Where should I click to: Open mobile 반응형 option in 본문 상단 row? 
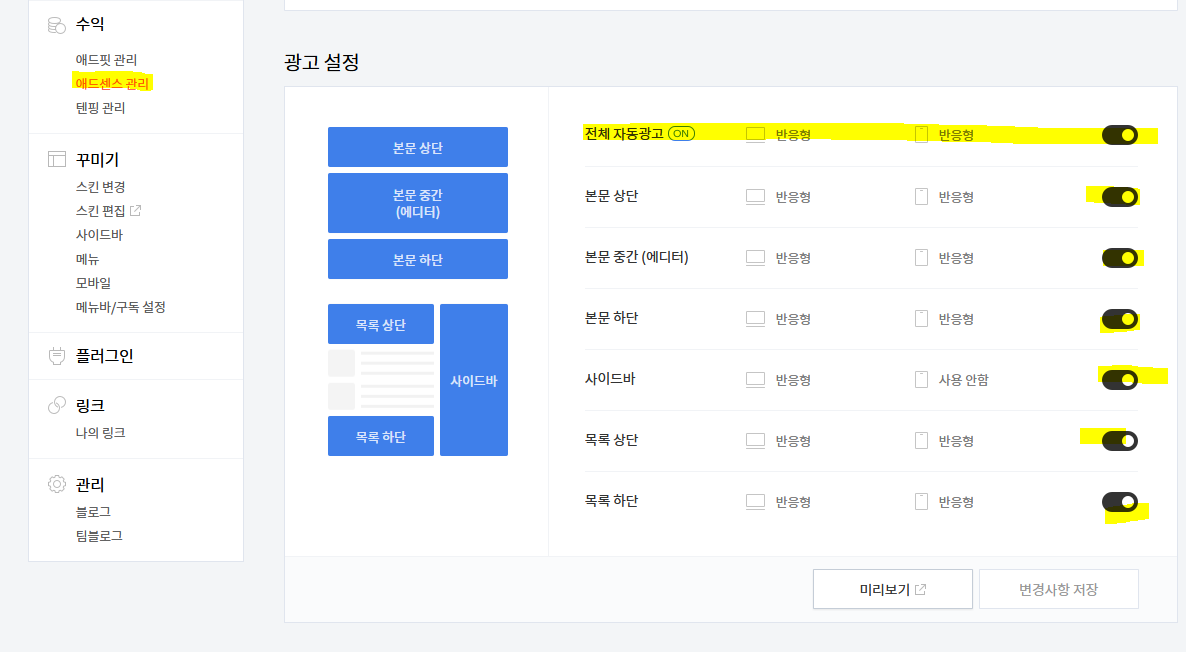tap(956, 197)
